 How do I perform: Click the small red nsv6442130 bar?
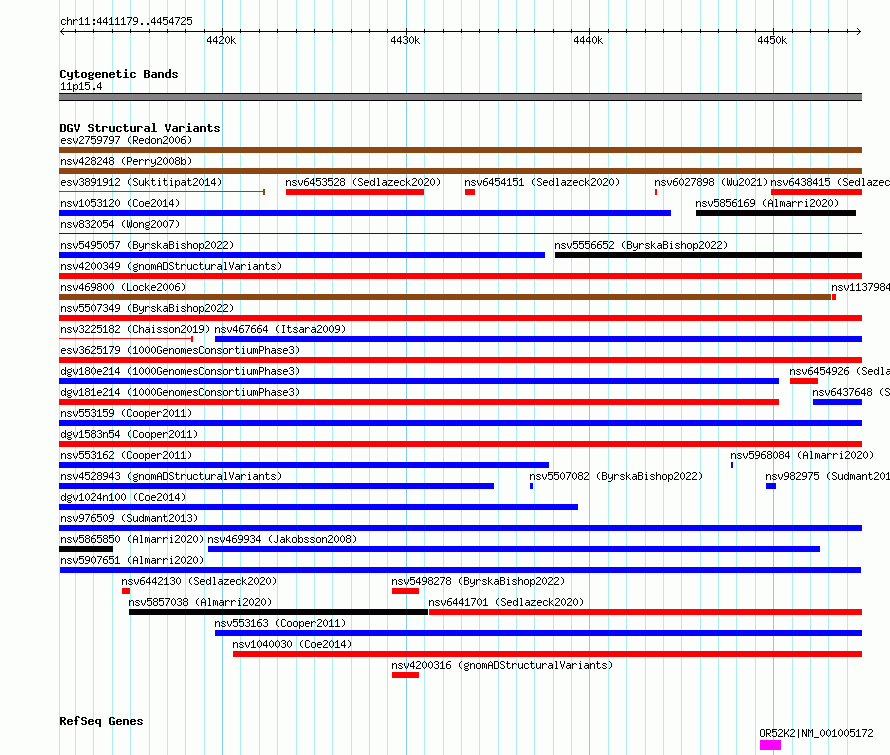tap(126, 591)
